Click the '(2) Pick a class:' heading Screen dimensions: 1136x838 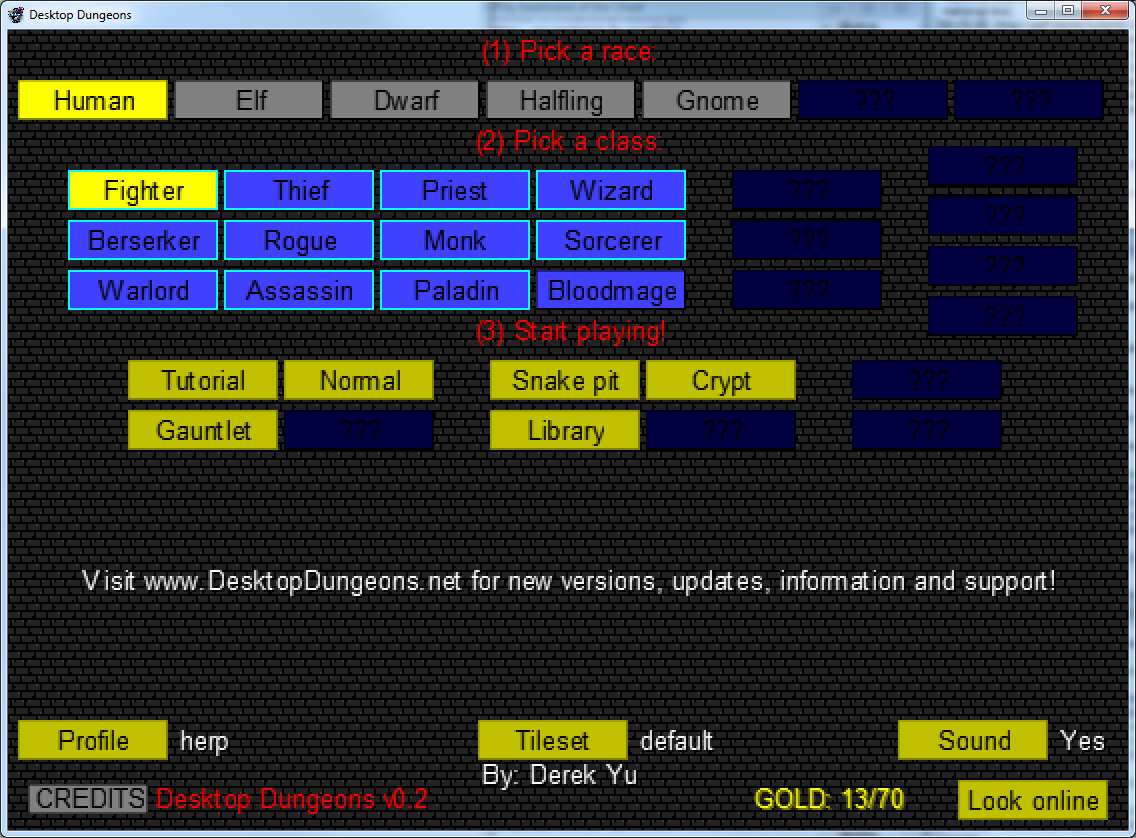[569, 141]
